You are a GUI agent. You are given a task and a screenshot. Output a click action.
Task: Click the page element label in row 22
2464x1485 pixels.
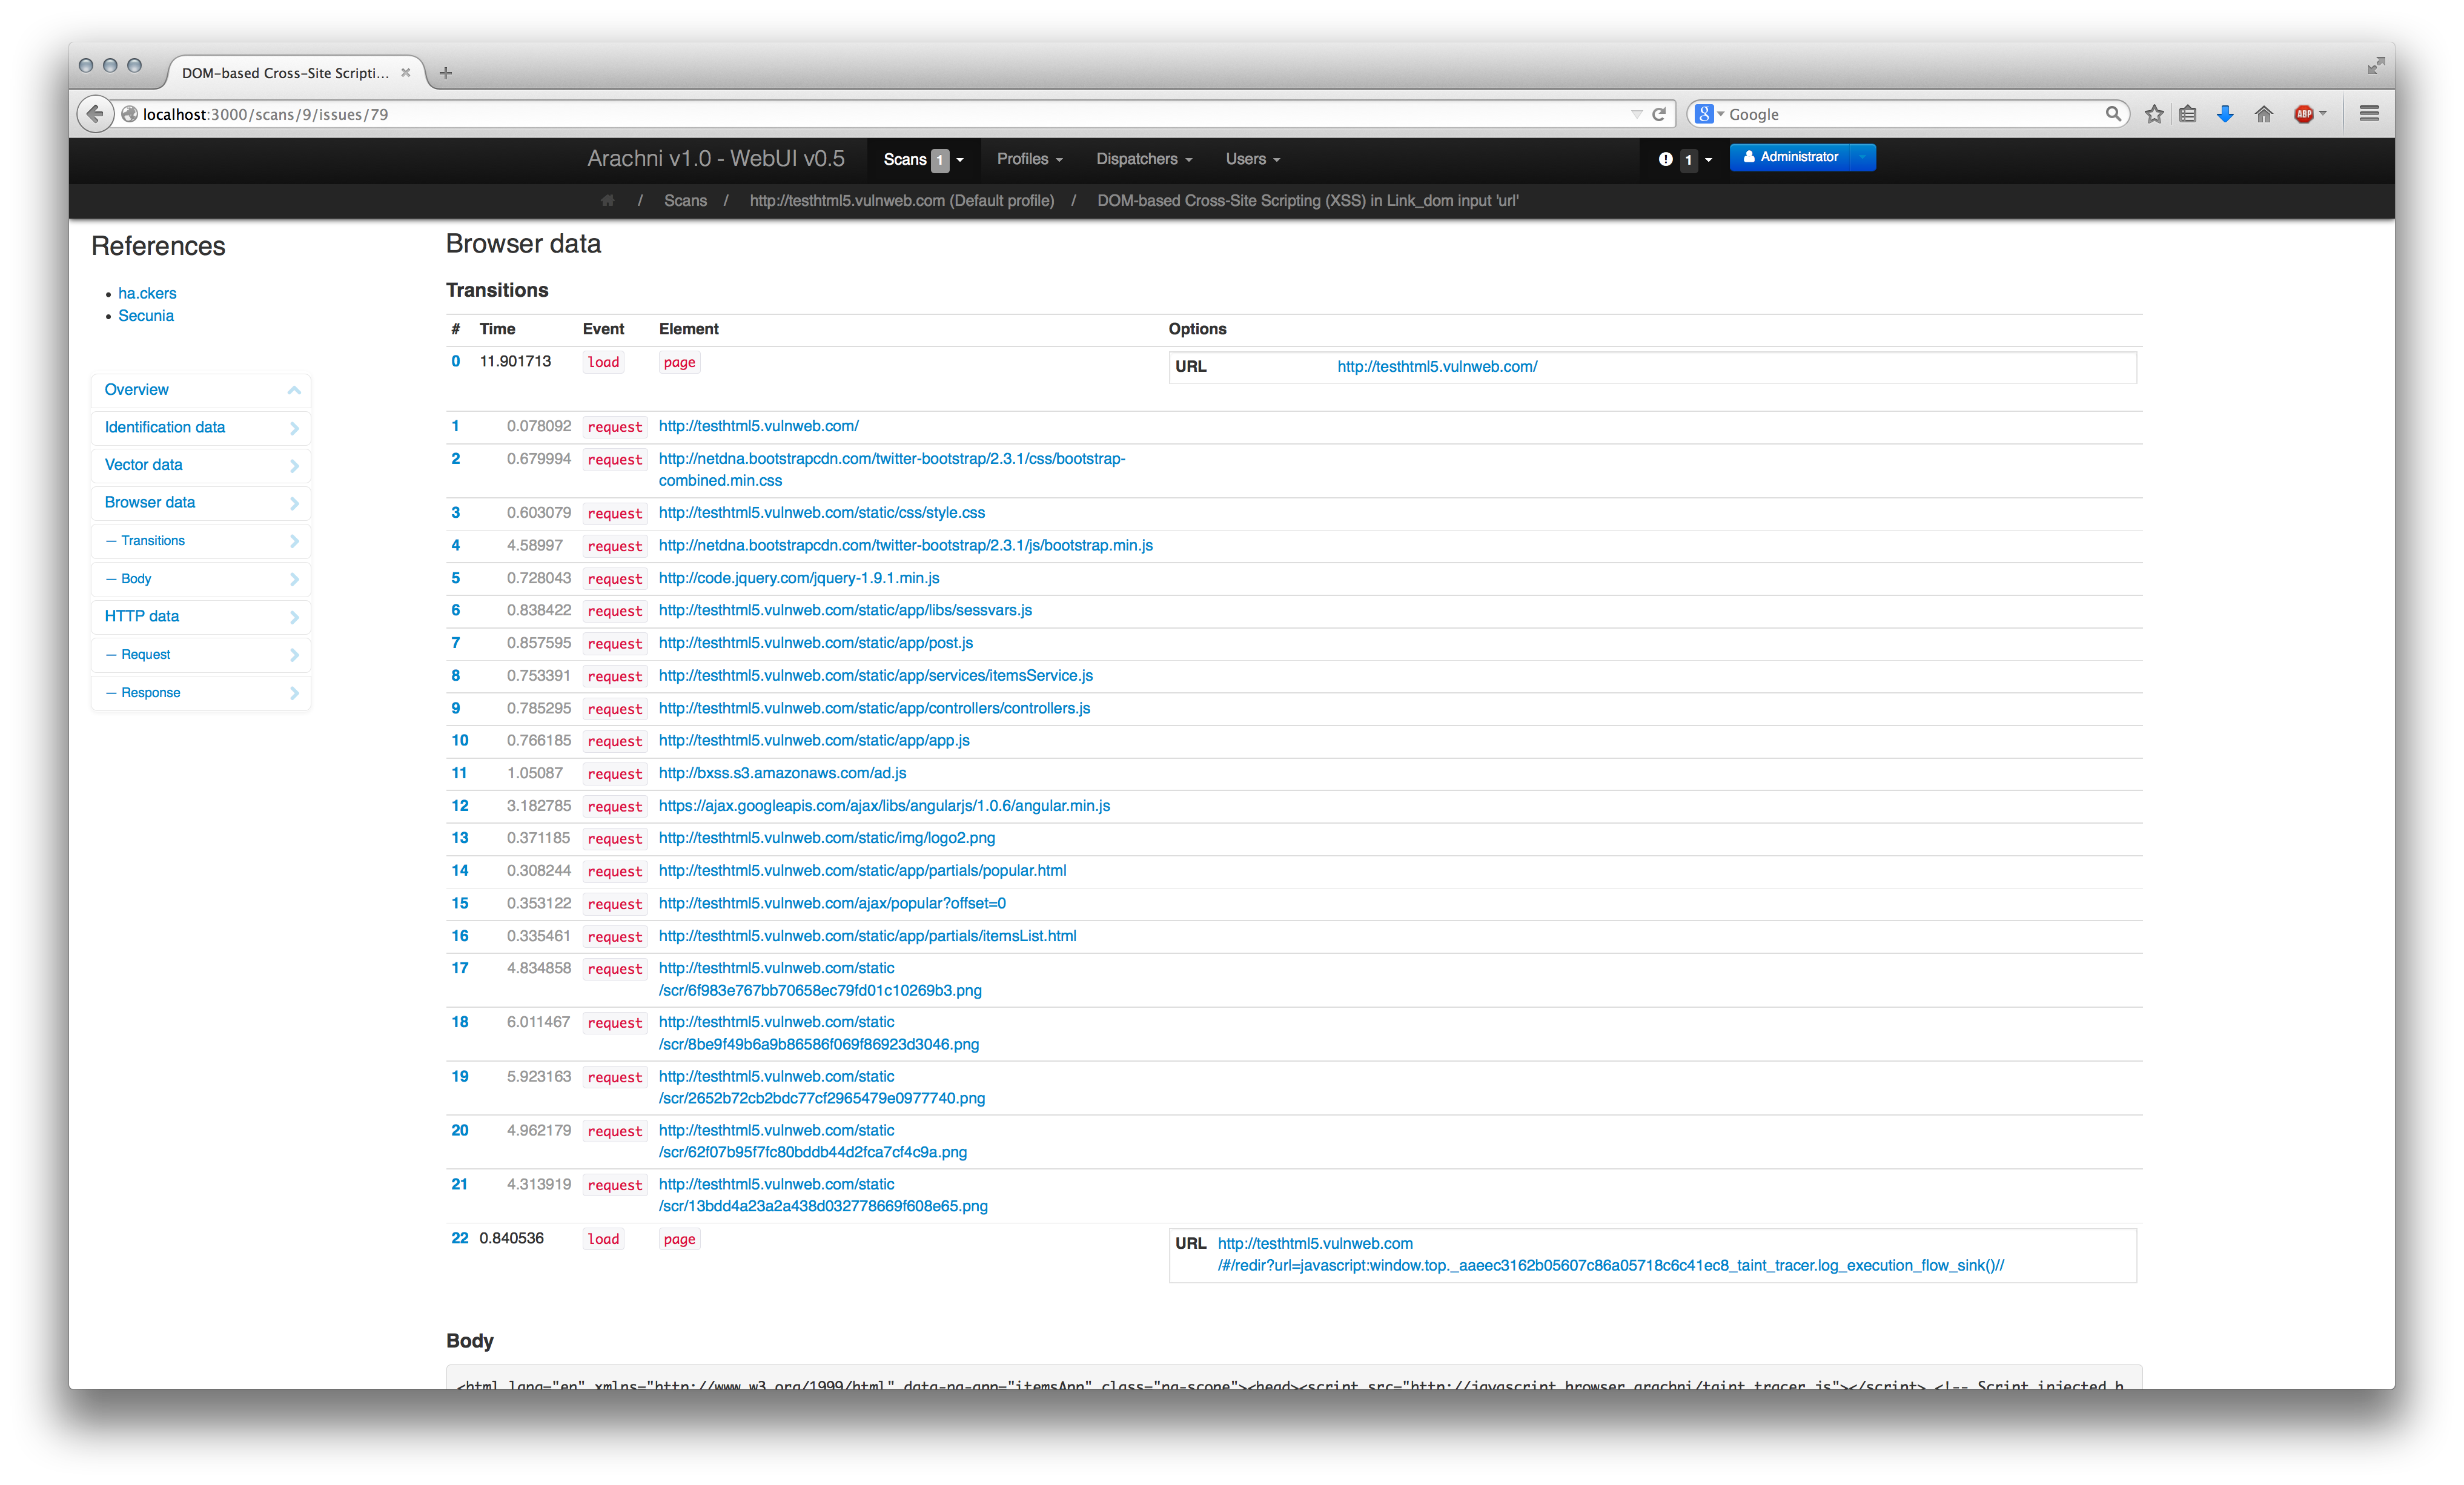point(679,1239)
